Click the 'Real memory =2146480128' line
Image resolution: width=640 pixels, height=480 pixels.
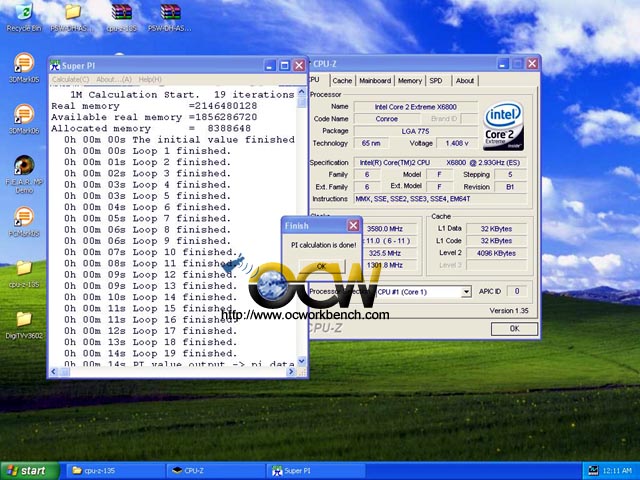point(154,106)
